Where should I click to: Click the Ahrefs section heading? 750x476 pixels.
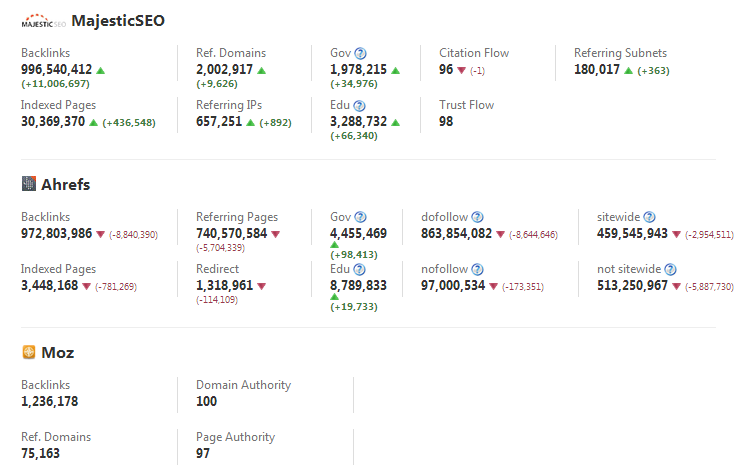pyautogui.click(x=65, y=184)
